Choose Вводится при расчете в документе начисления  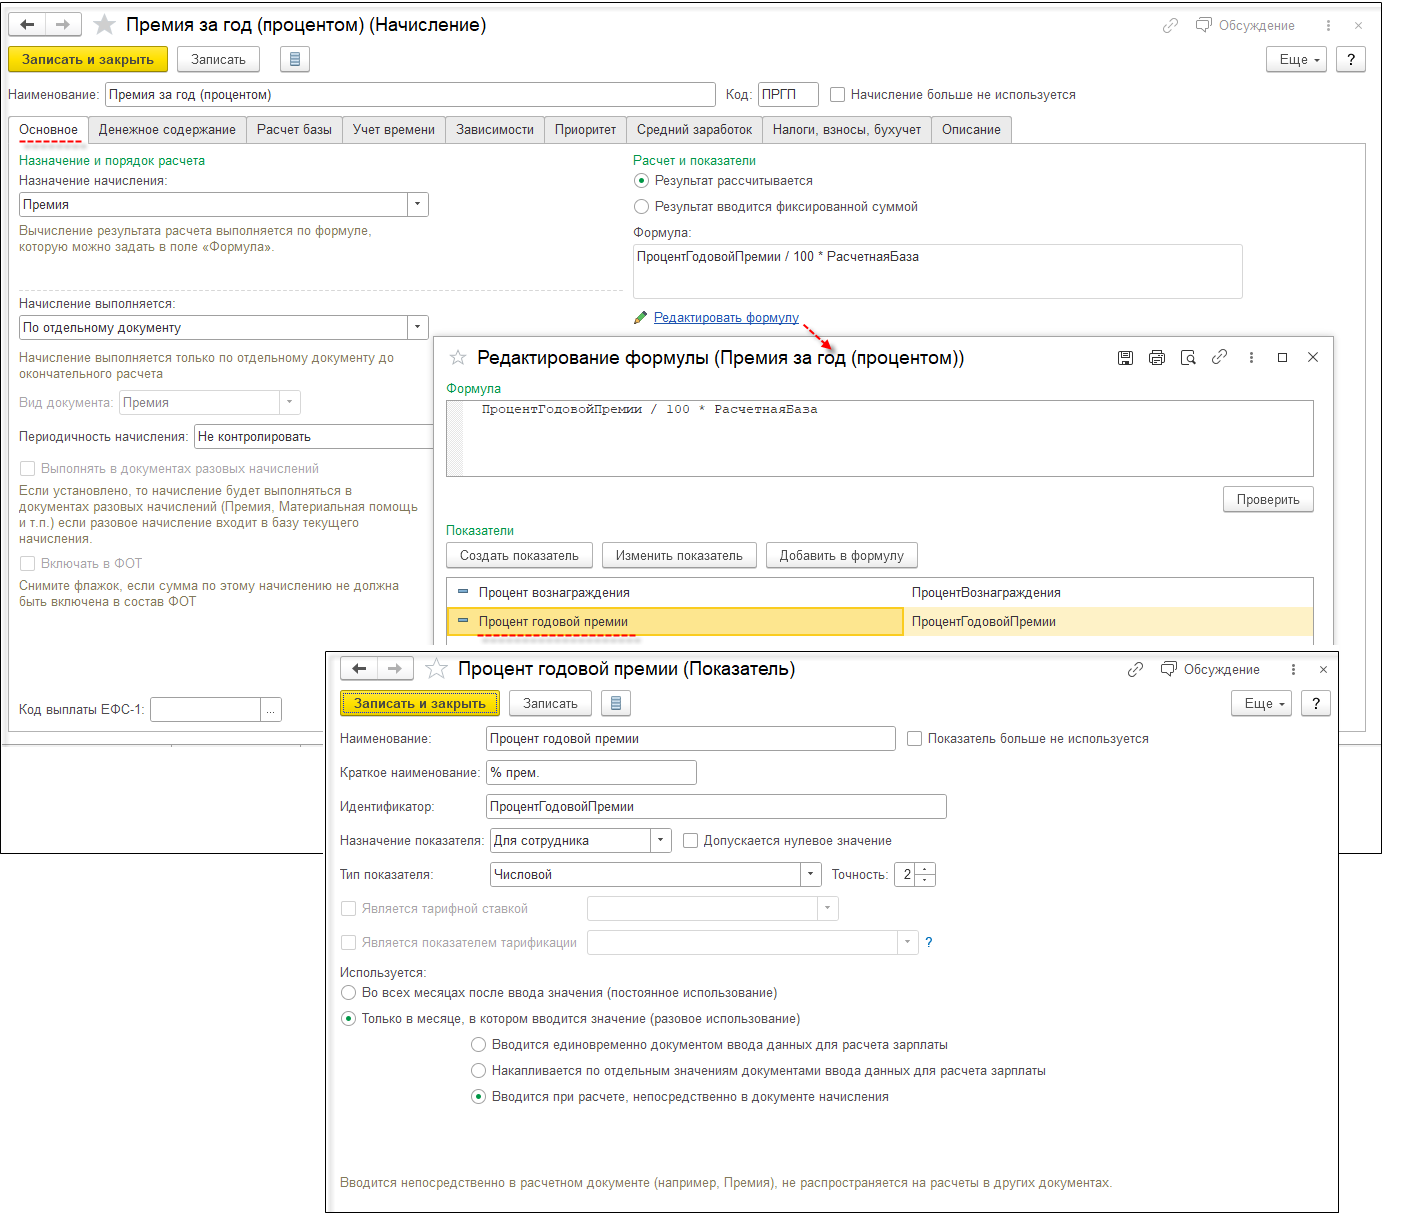point(478,1097)
